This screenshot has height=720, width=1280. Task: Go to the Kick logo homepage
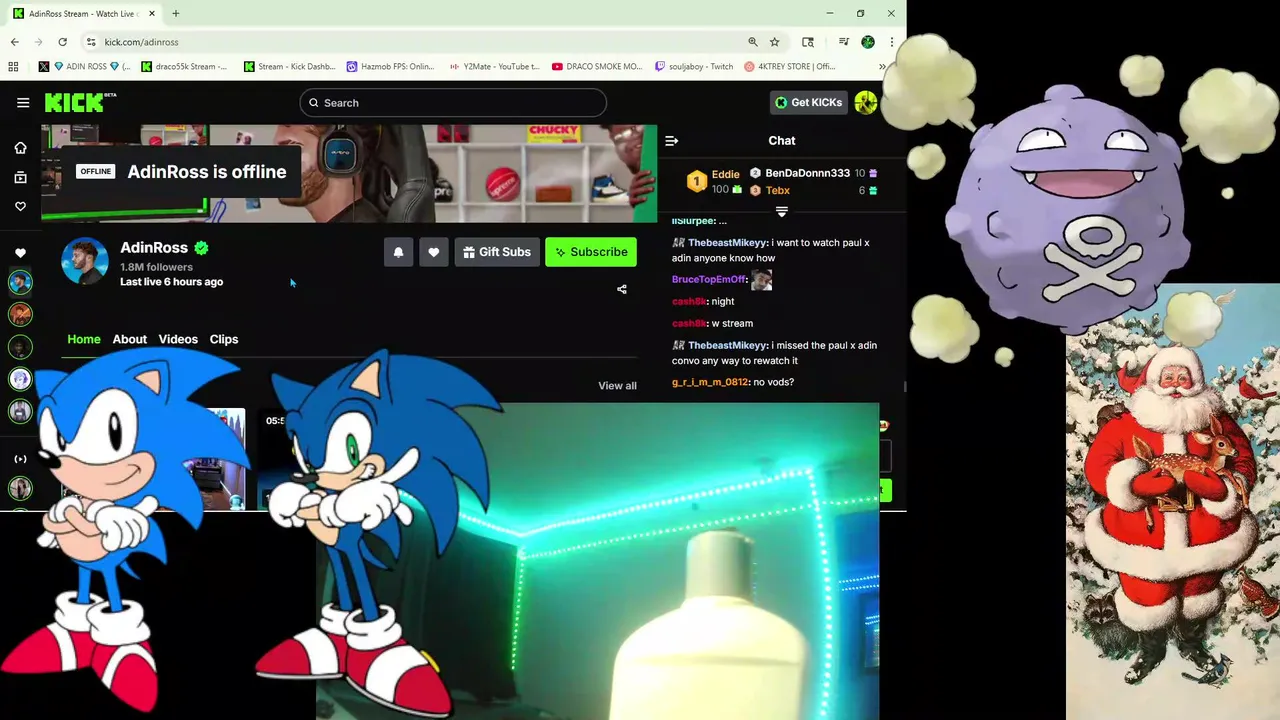tap(80, 102)
